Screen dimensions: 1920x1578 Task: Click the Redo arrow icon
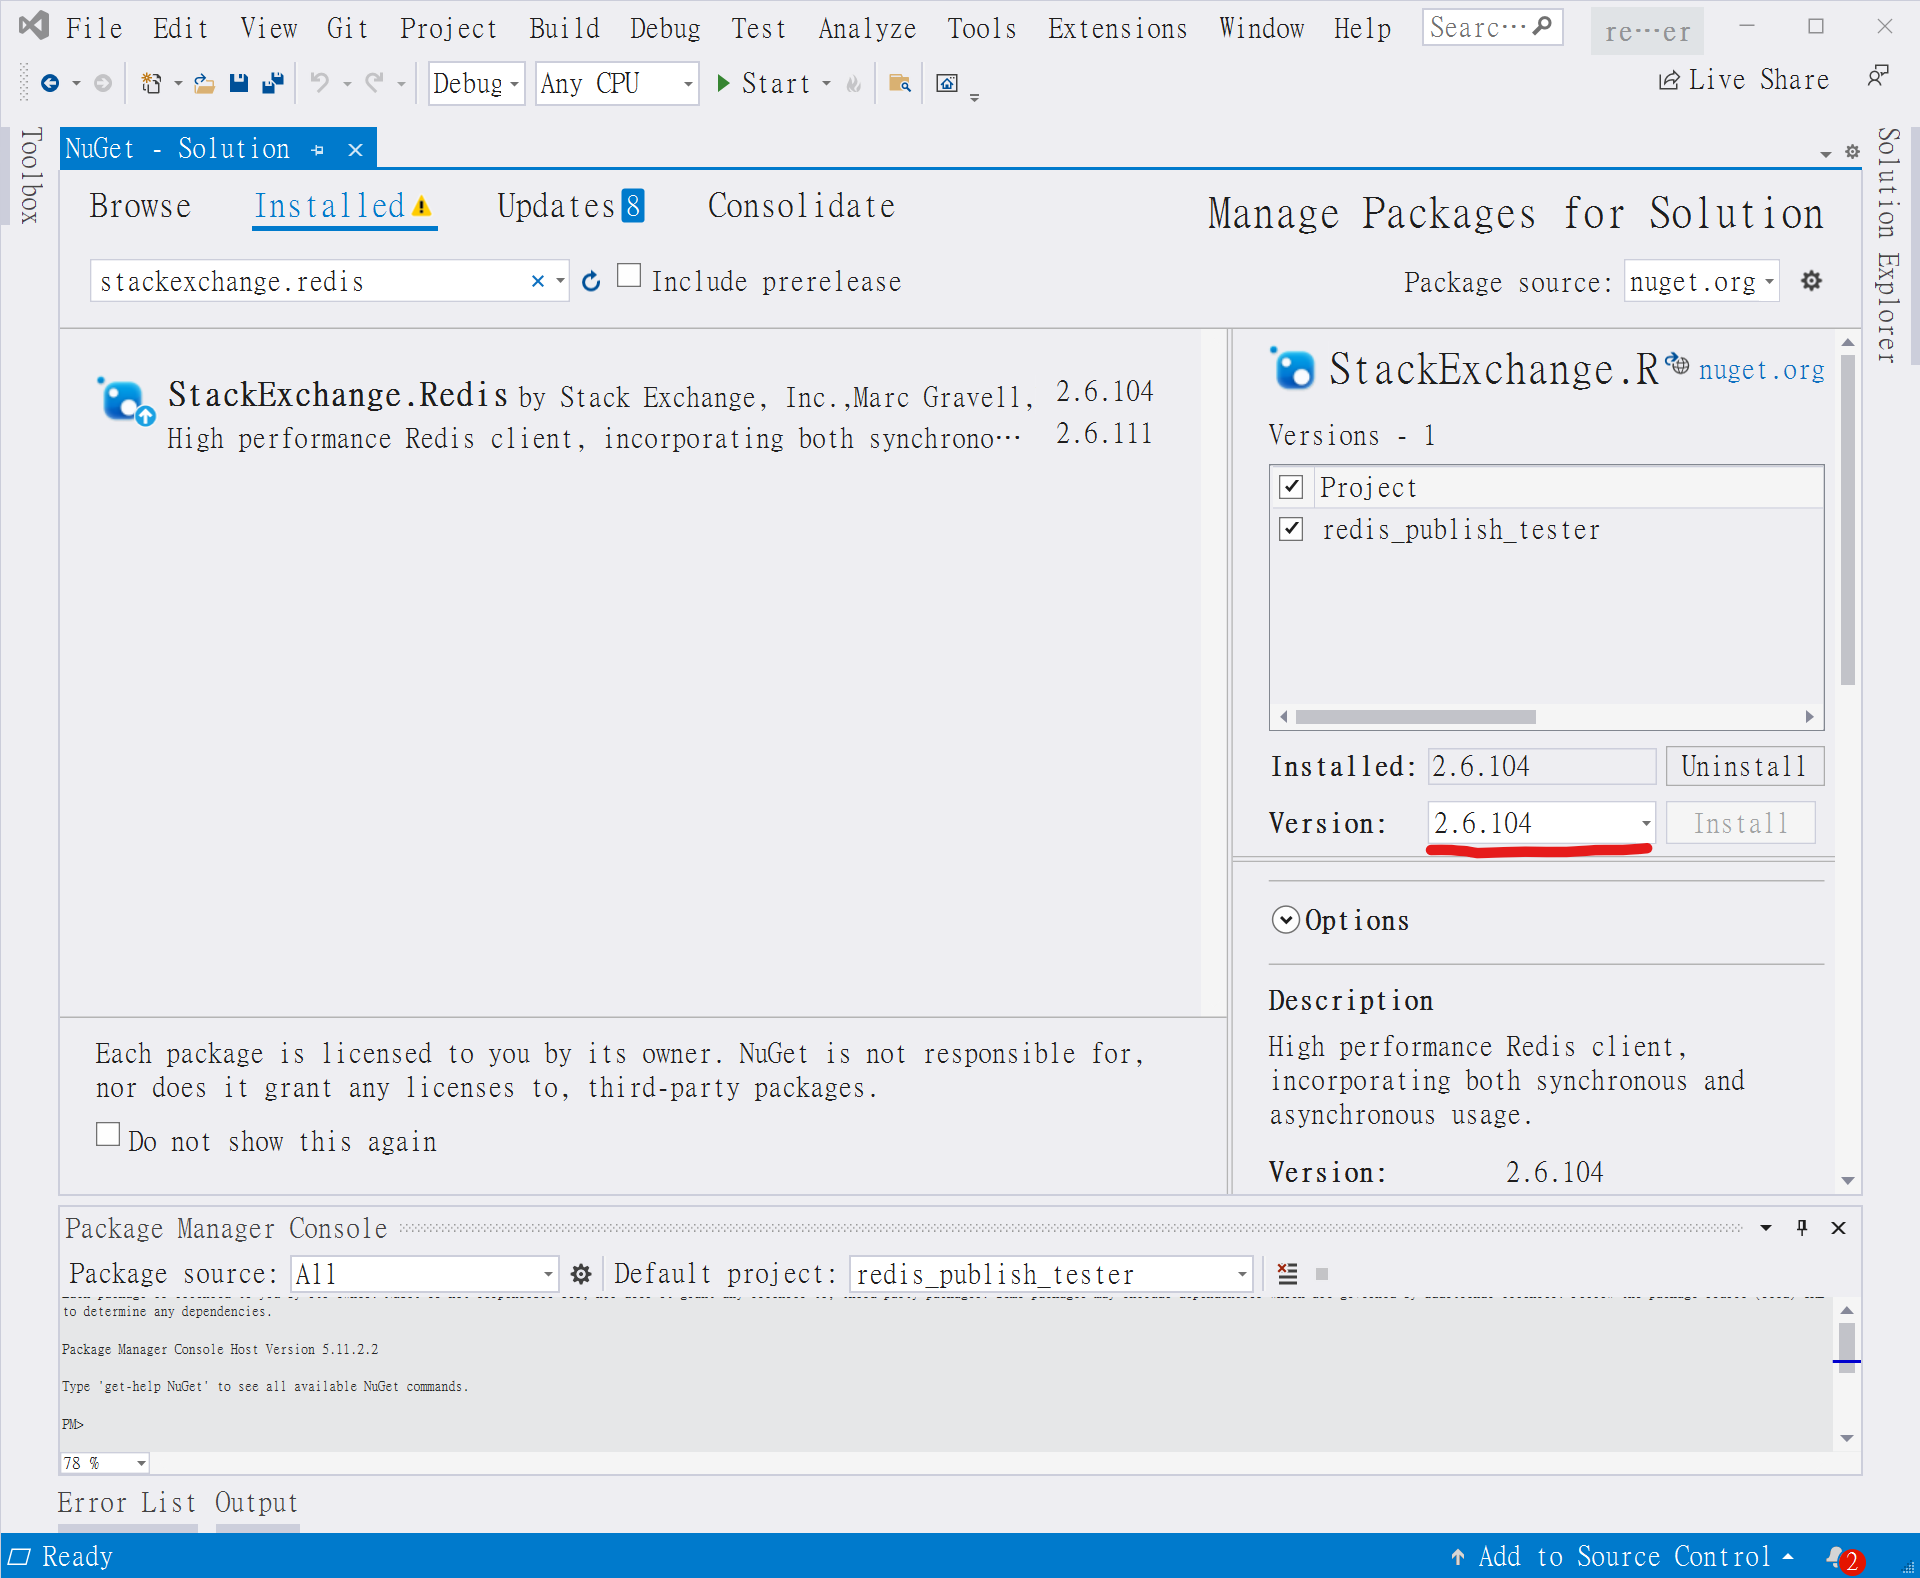click(374, 84)
